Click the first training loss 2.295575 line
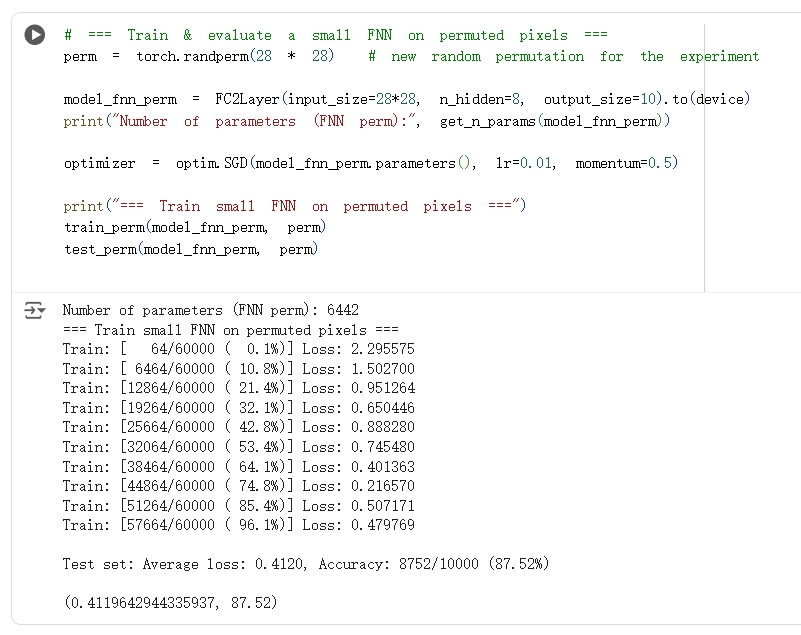Viewport: 801px width, 635px height. (238, 349)
